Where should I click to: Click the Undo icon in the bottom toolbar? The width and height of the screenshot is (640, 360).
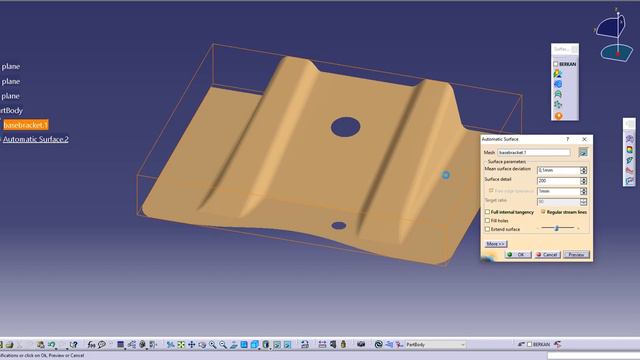click(x=51, y=345)
